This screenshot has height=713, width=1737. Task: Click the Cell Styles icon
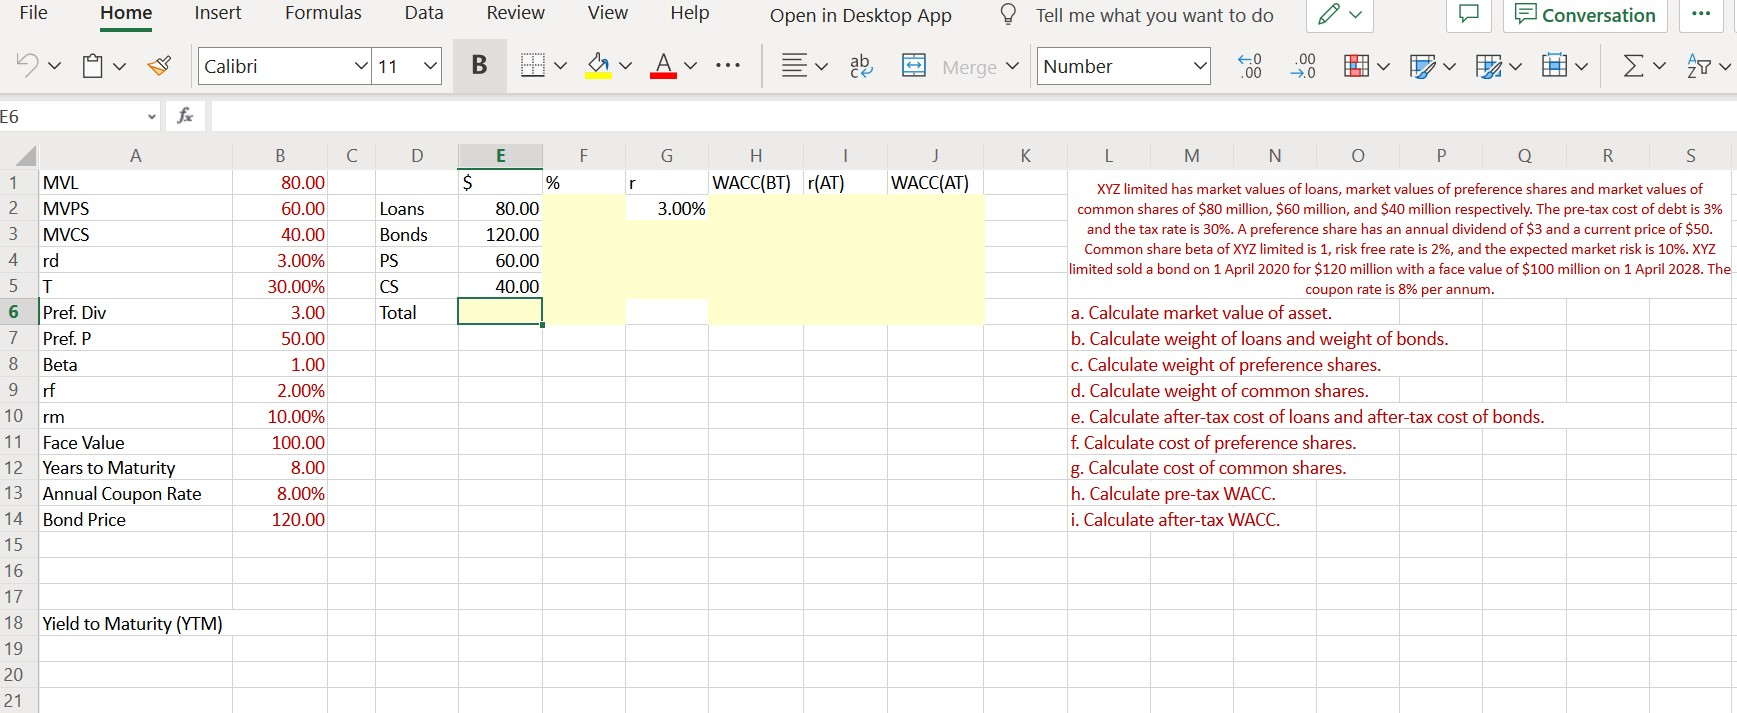[x=1422, y=66]
